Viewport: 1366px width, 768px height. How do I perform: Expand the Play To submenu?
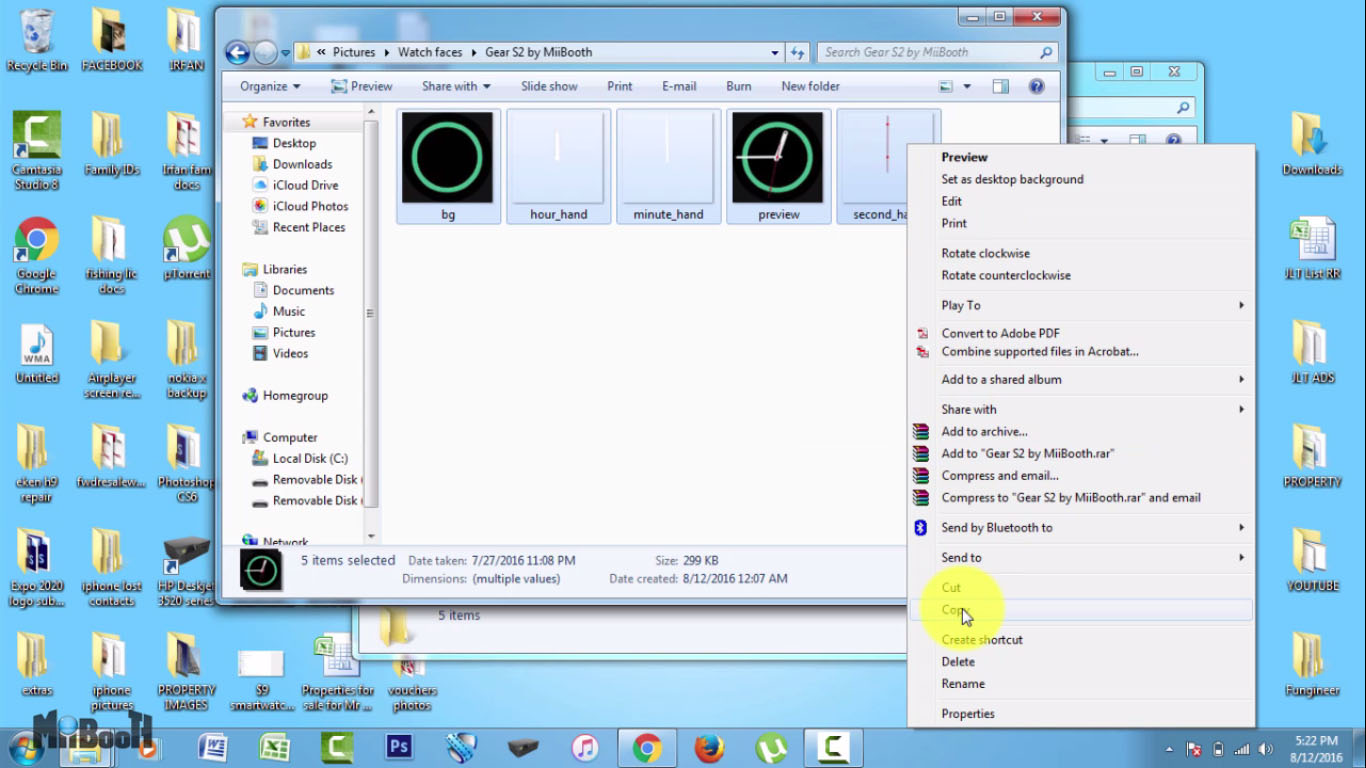(x=1081, y=305)
